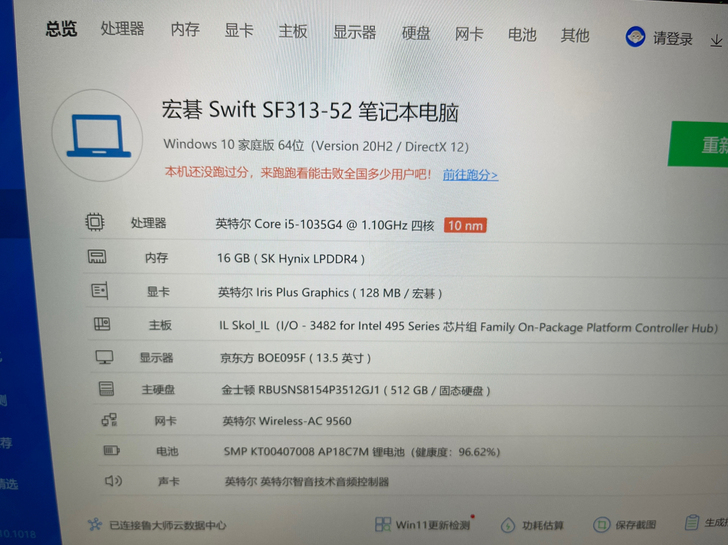Image resolution: width=728 pixels, height=545 pixels.
Task: Click the 处理器 row label
Action: coord(149,223)
